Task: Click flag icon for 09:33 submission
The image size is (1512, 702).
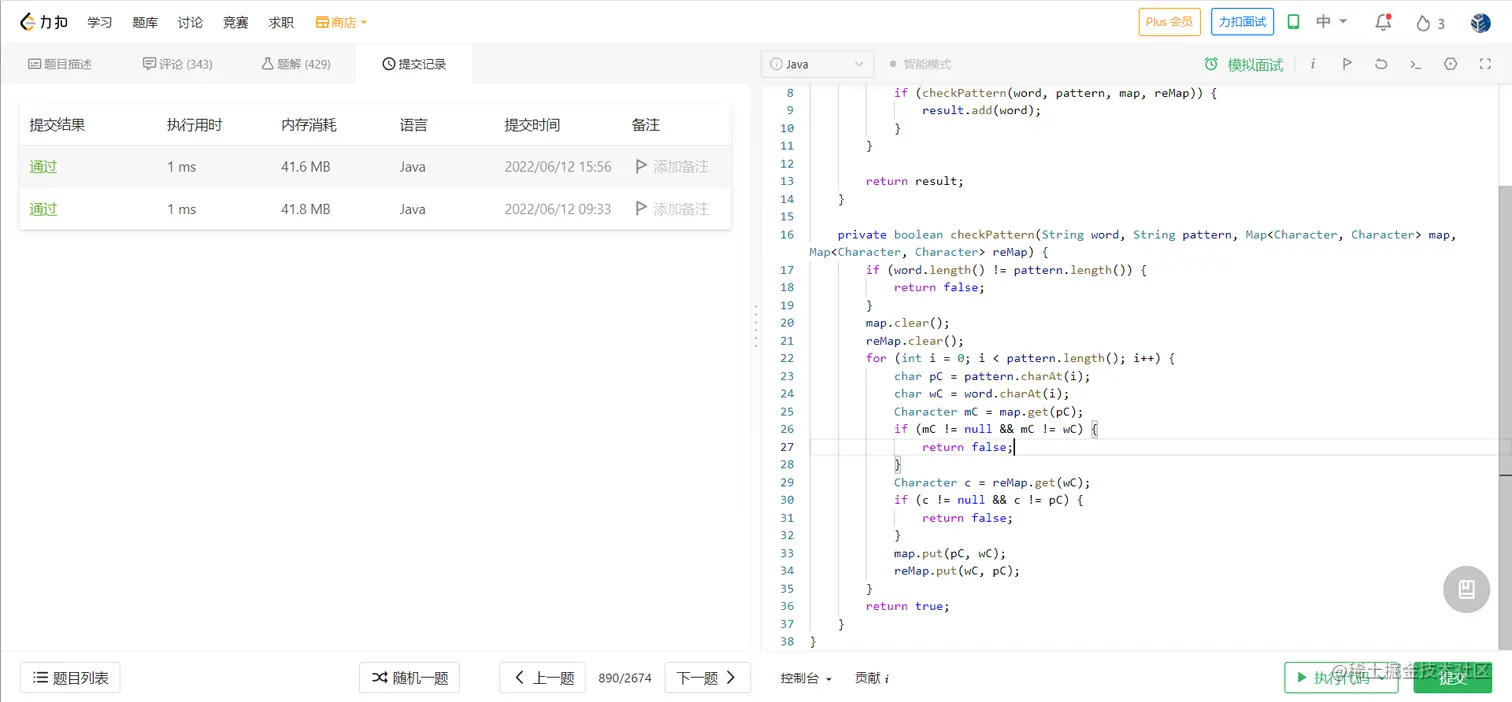Action: 641,209
